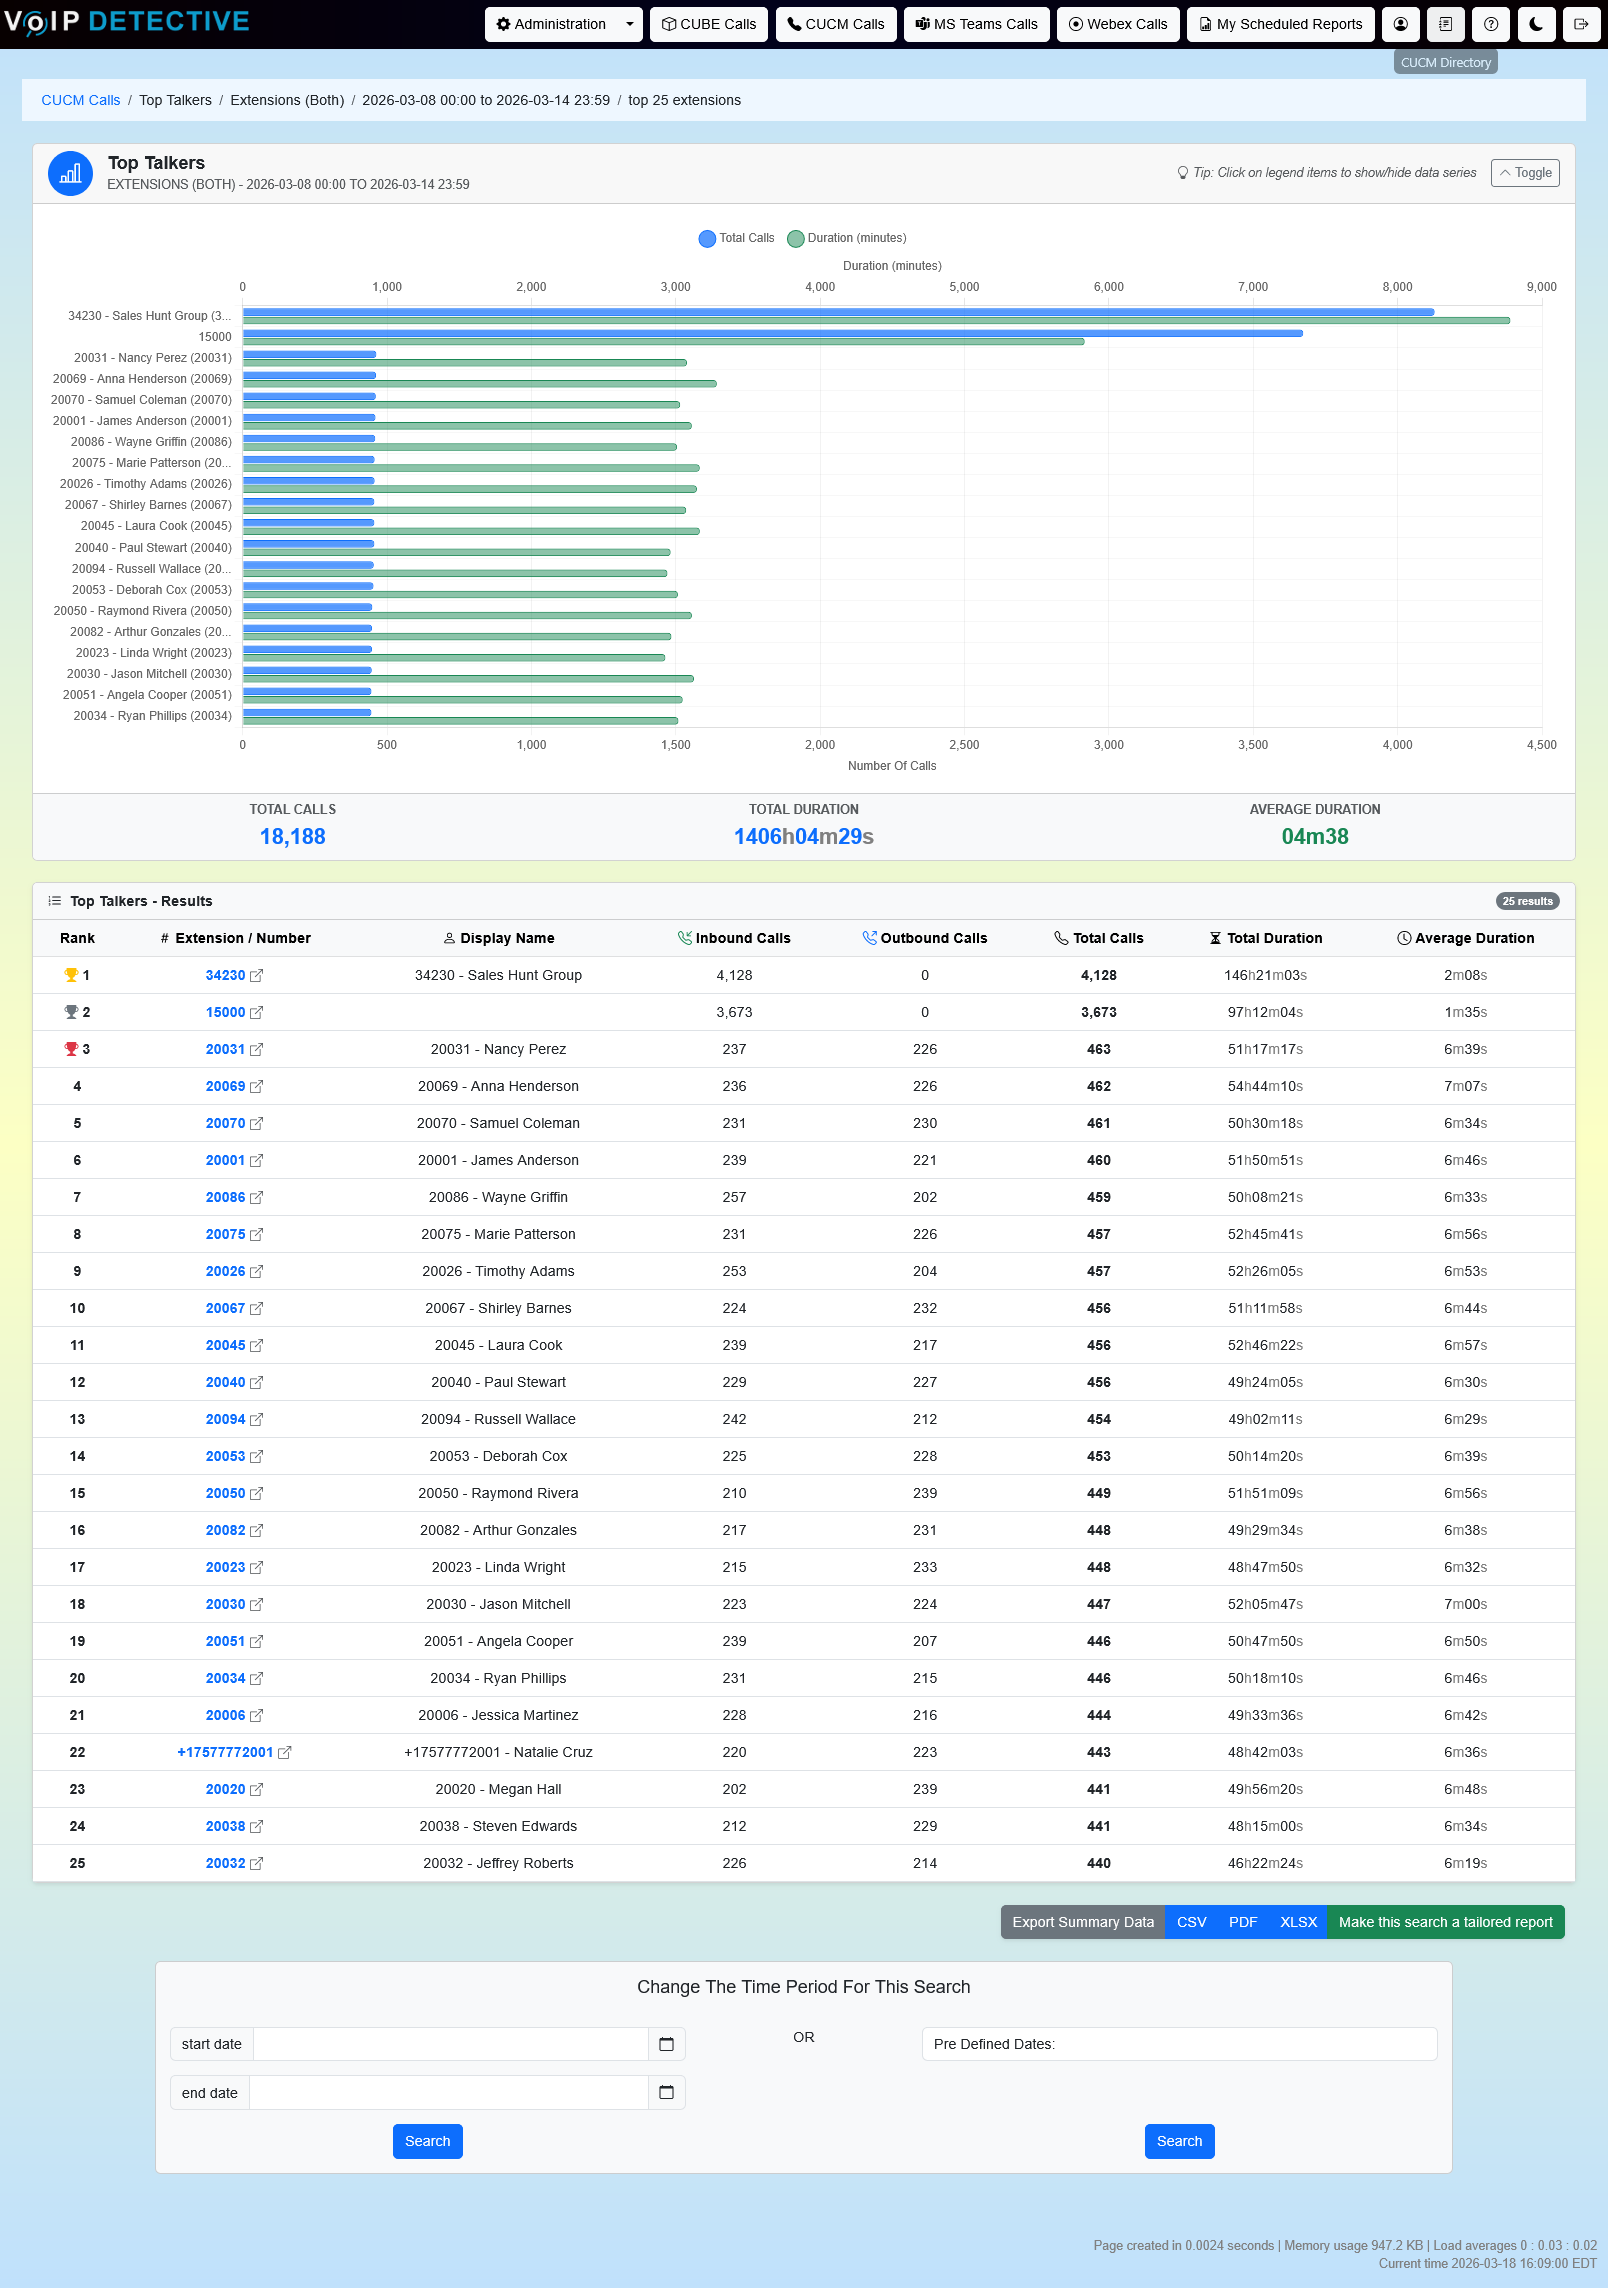Viewport: 1608px width, 2288px height.
Task: Open external link icon for extension 20001
Action: 256,1160
